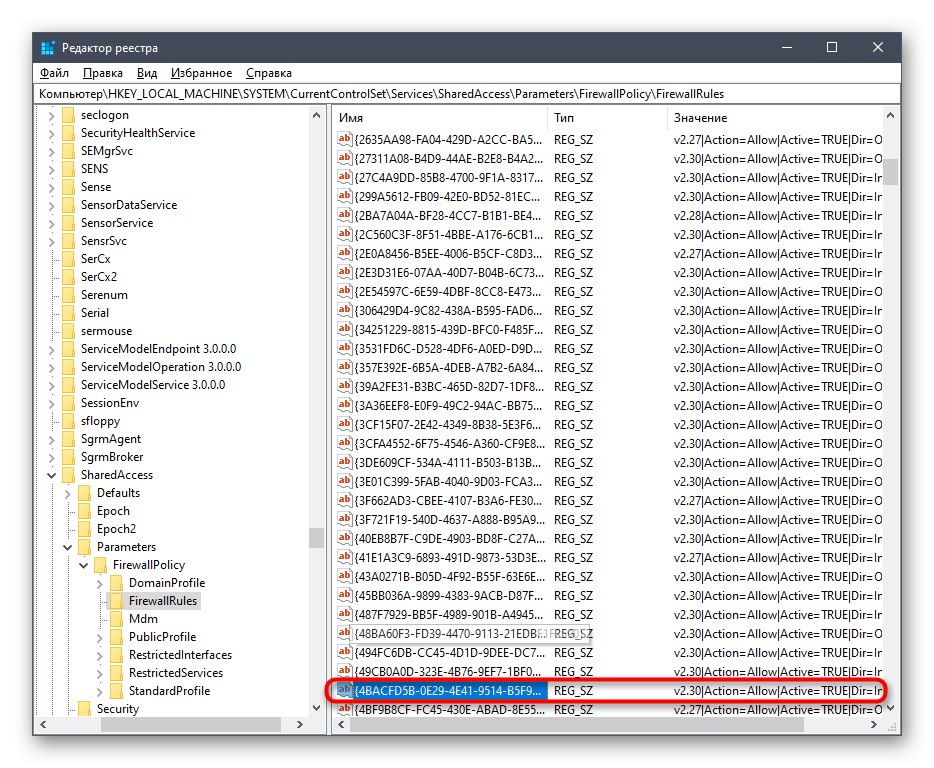Expand the SgrmBroker key
This screenshot has width=934, height=768.
click(x=52, y=458)
